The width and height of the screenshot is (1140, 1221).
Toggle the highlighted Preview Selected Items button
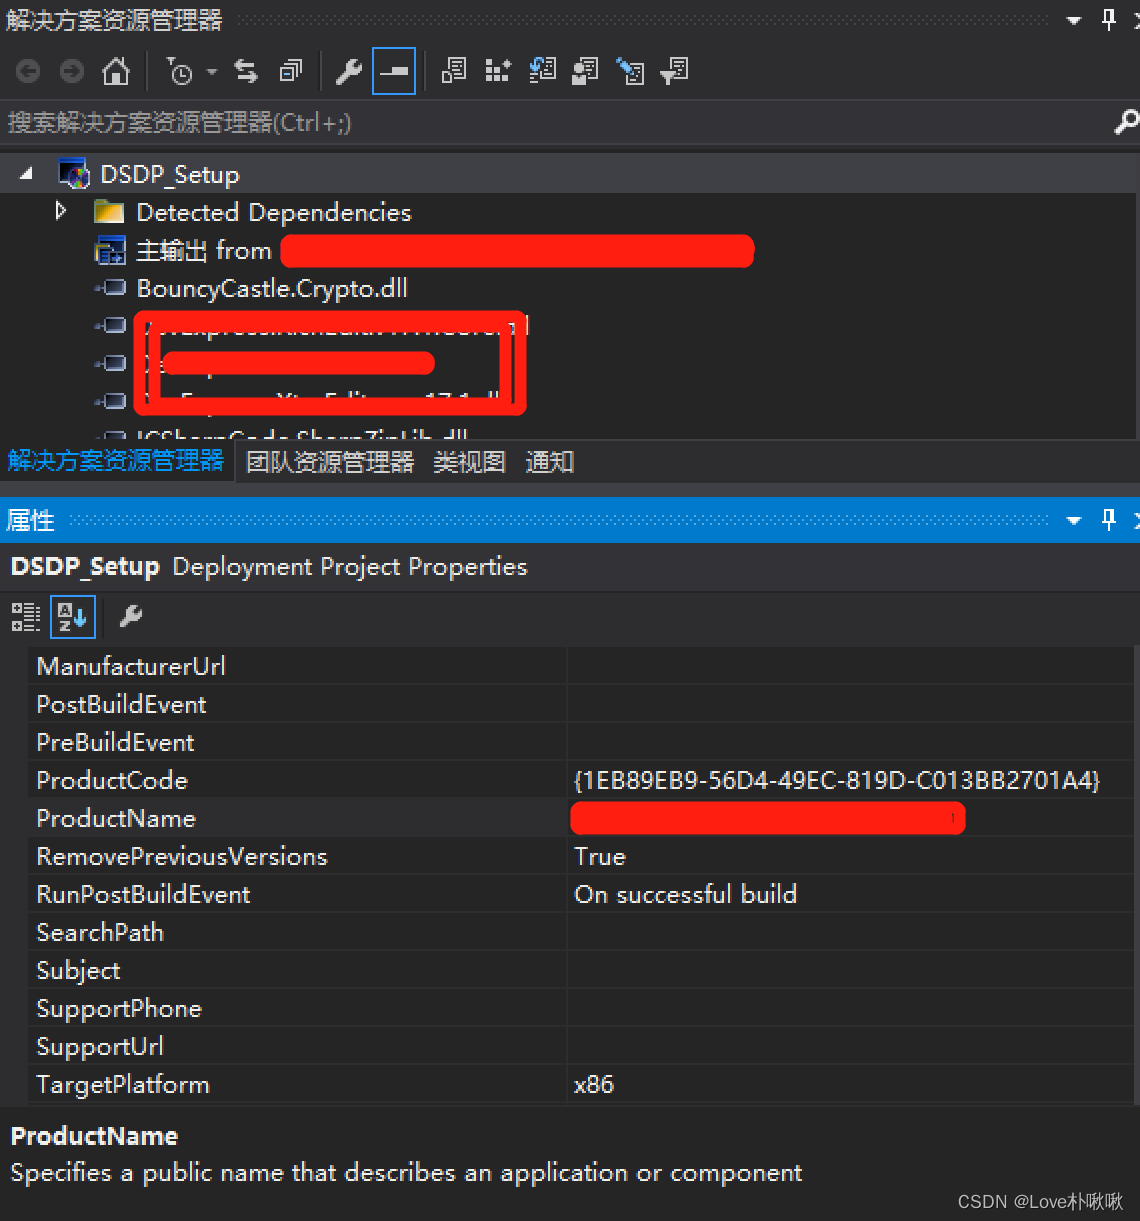click(x=394, y=72)
